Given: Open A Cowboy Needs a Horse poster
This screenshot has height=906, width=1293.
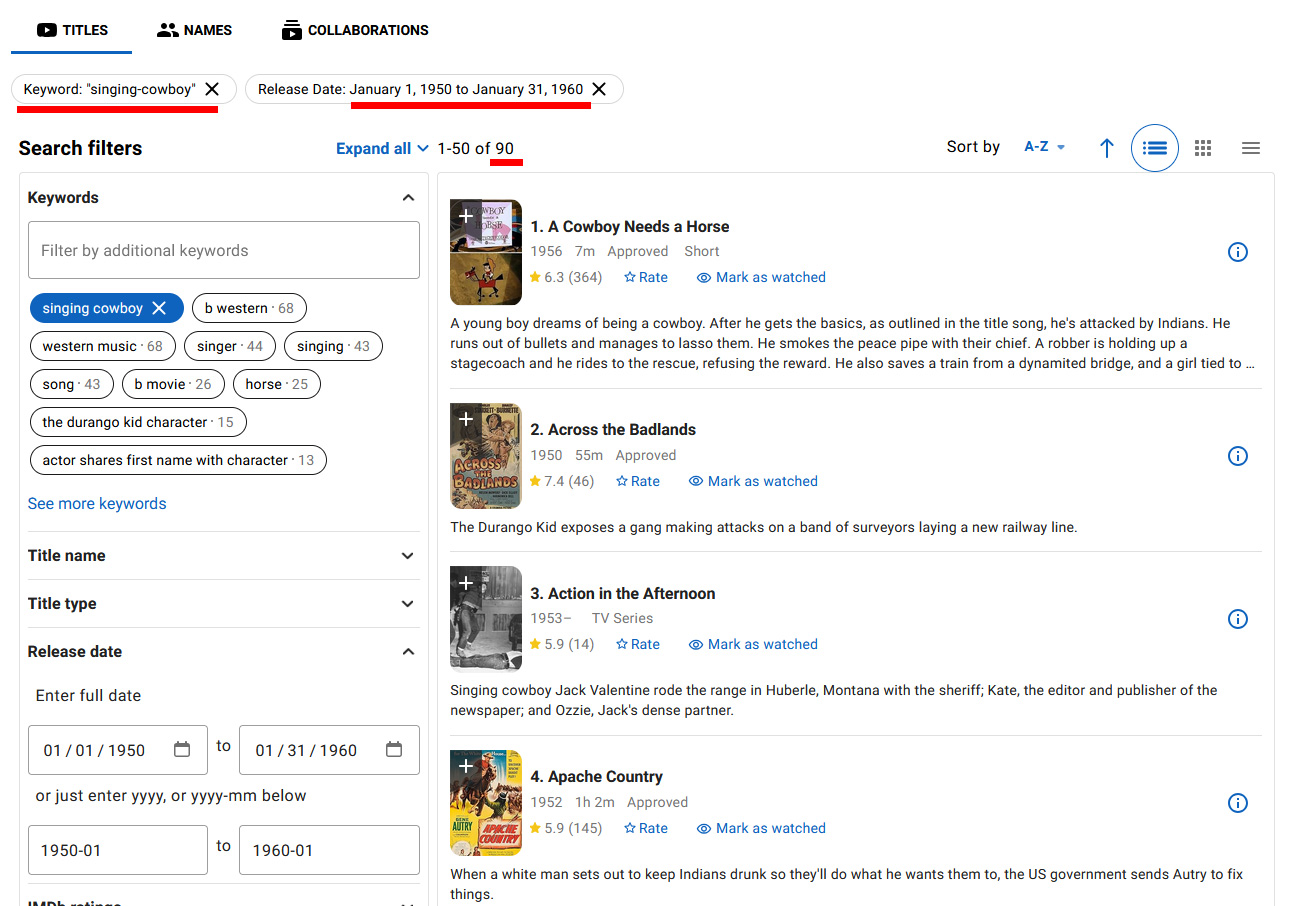Looking at the screenshot, I should click(x=486, y=252).
